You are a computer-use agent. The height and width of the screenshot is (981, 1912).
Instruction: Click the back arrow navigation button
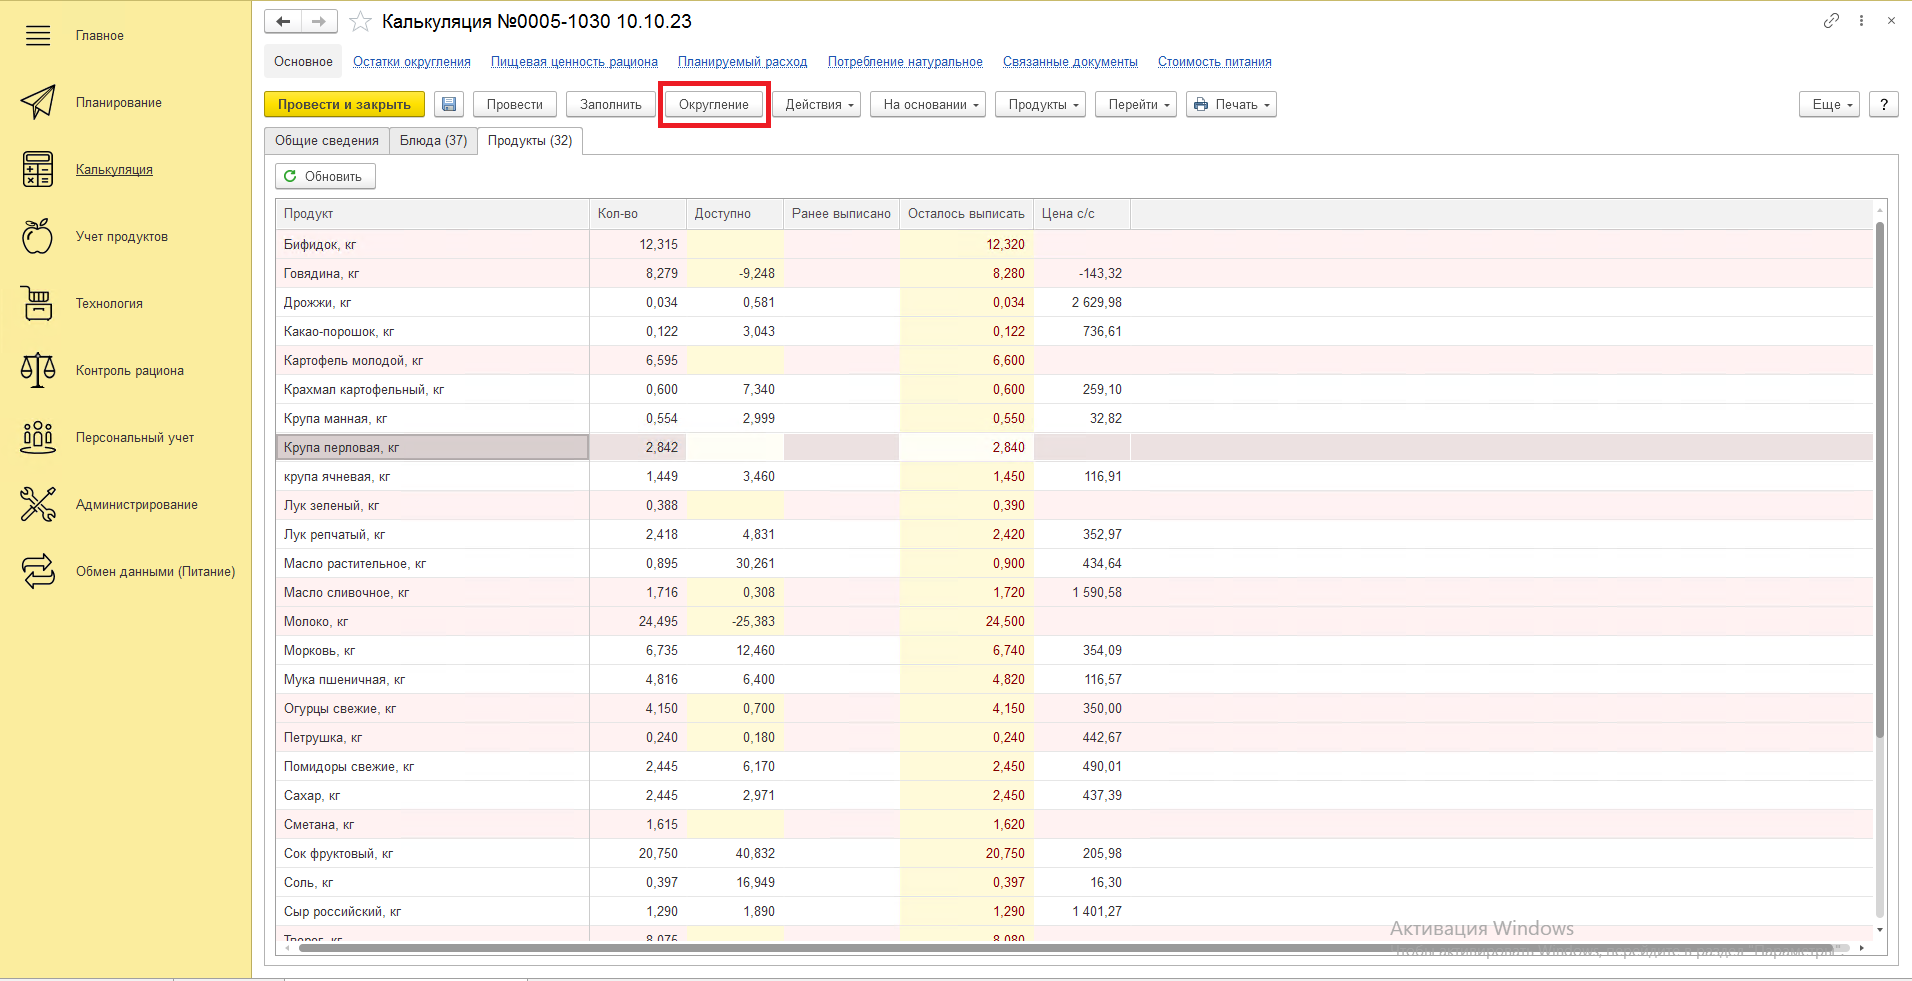point(283,21)
